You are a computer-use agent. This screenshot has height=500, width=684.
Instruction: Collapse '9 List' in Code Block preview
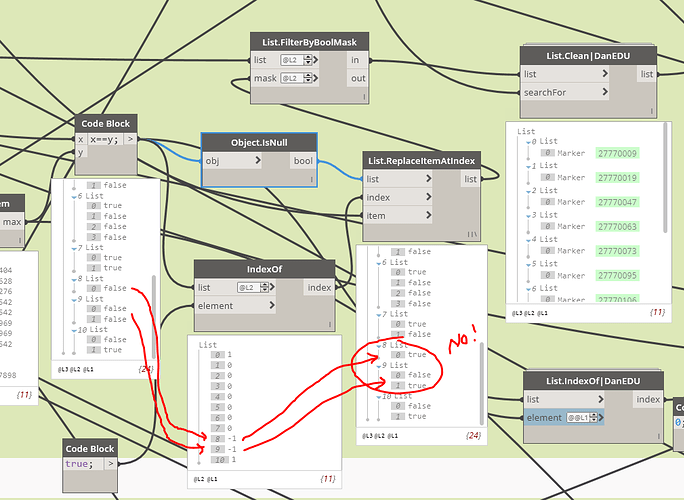[74, 300]
